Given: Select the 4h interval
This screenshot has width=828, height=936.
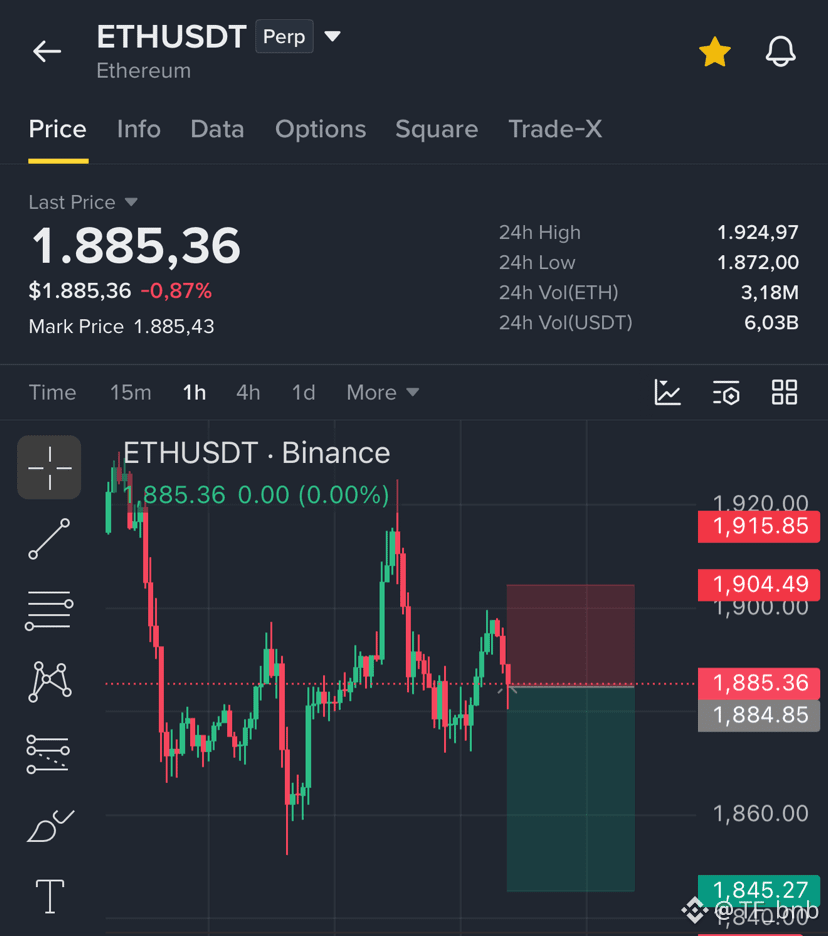Looking at the screenshot, I should click(248, 393).
